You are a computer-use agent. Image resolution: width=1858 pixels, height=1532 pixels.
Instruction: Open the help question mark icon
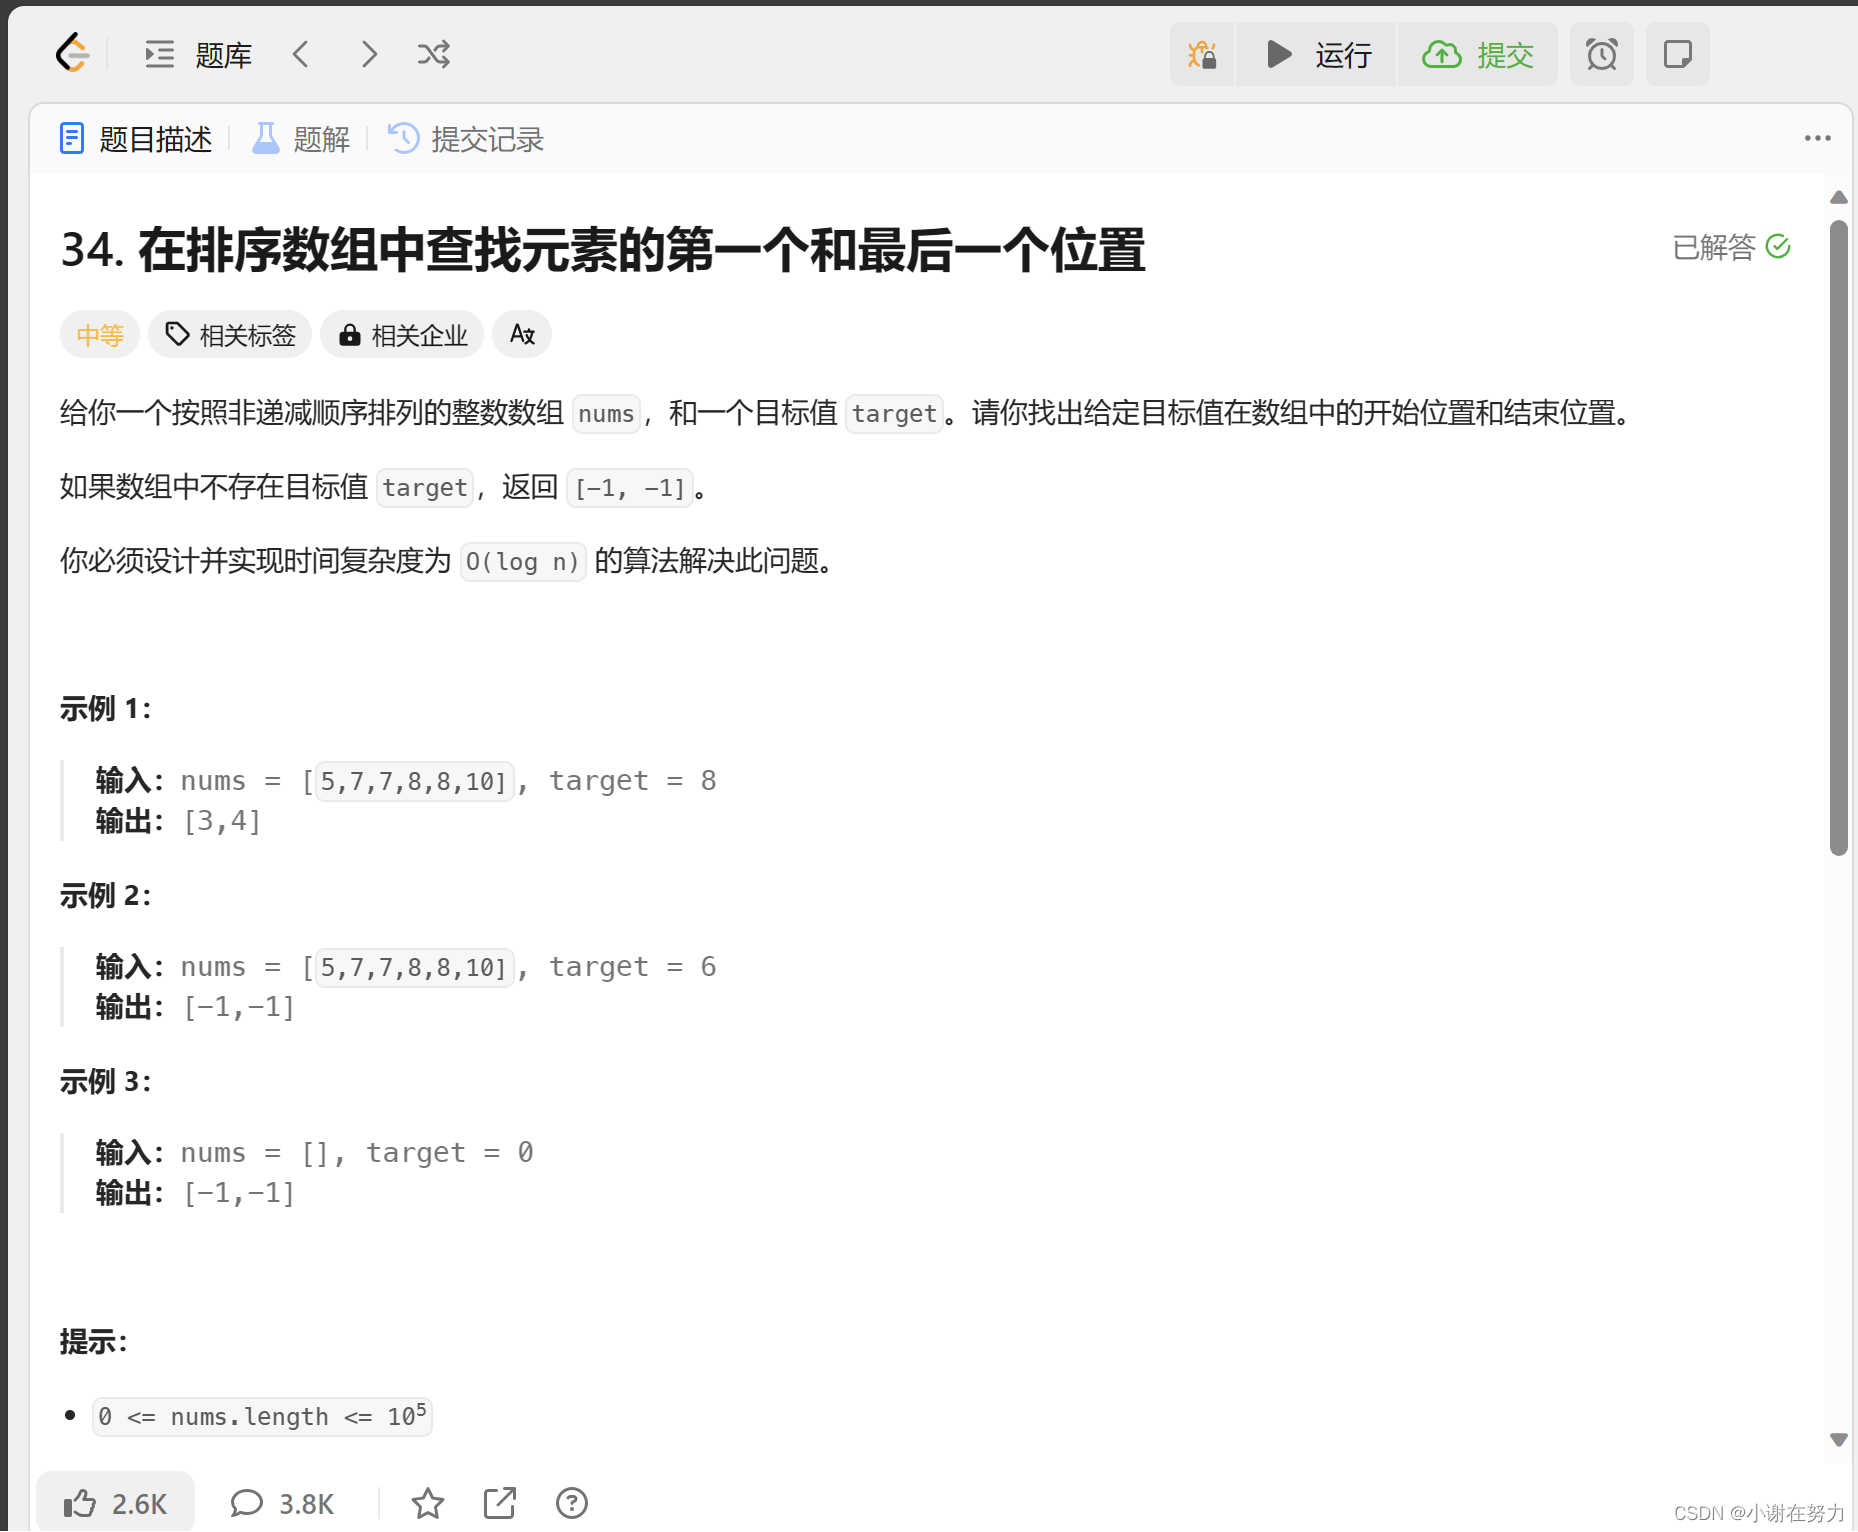pyautogui.click(x=572, y=1503)
